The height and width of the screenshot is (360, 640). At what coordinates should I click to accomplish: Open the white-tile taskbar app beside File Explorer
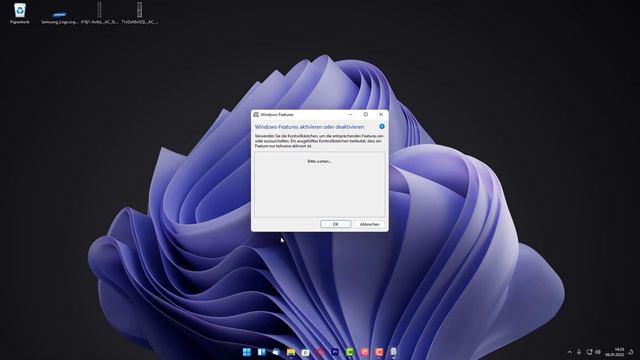pyautogui.click(x=306, y=352)
